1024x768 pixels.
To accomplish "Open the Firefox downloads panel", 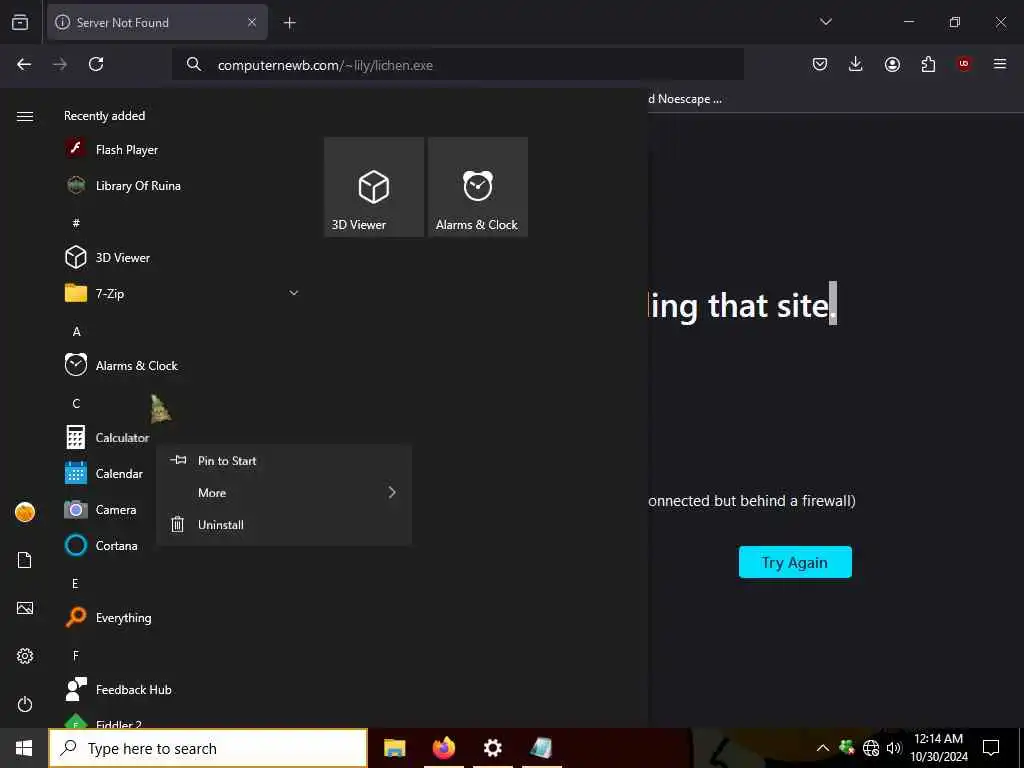I will 856,64.
